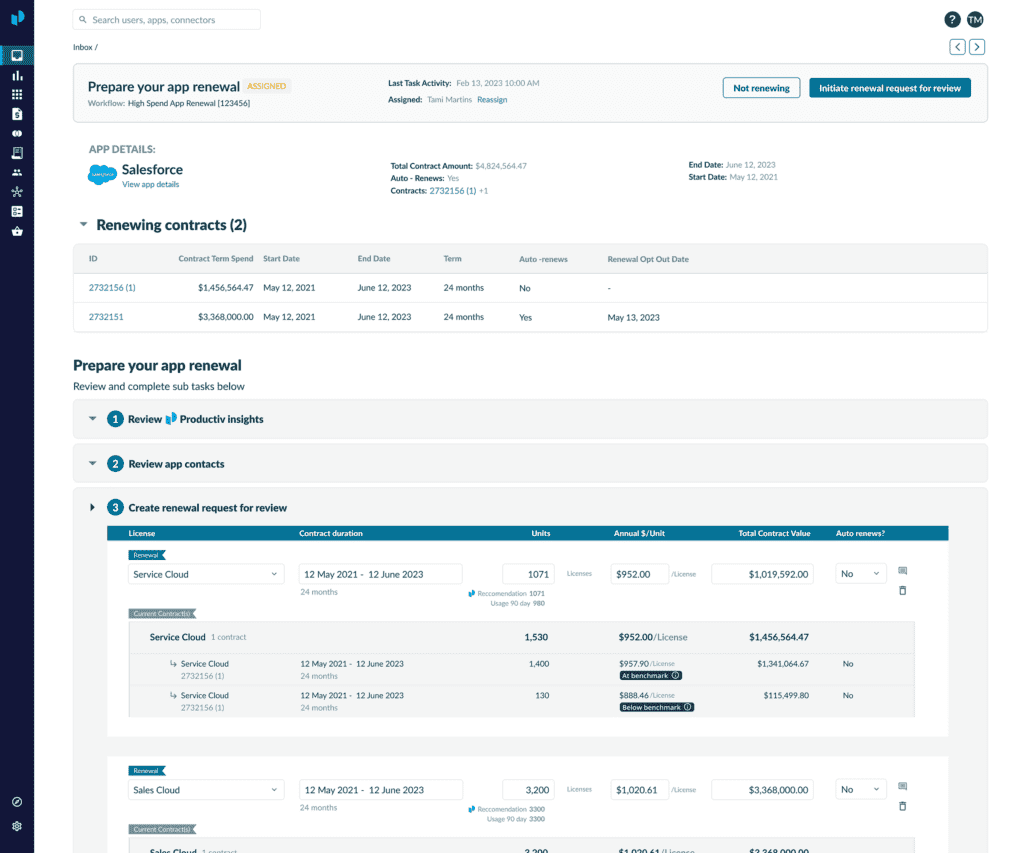Image resolution: width=1024 pixels, height=853 pixels.
Task: Open the network connectors sidebar icon
Action: [x=17, y=191]
